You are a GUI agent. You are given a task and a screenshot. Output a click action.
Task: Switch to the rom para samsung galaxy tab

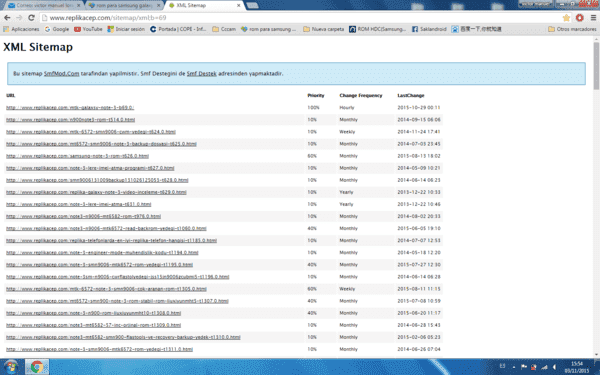click(123, 5)
